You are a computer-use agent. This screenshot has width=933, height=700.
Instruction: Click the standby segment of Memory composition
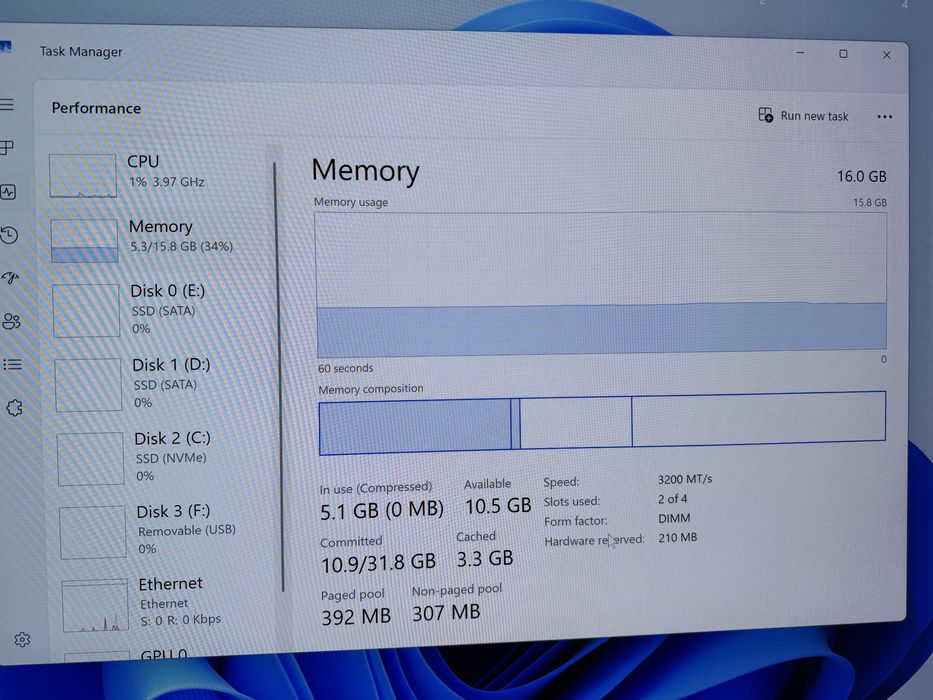pyautogui.click(x=575, y=423)
